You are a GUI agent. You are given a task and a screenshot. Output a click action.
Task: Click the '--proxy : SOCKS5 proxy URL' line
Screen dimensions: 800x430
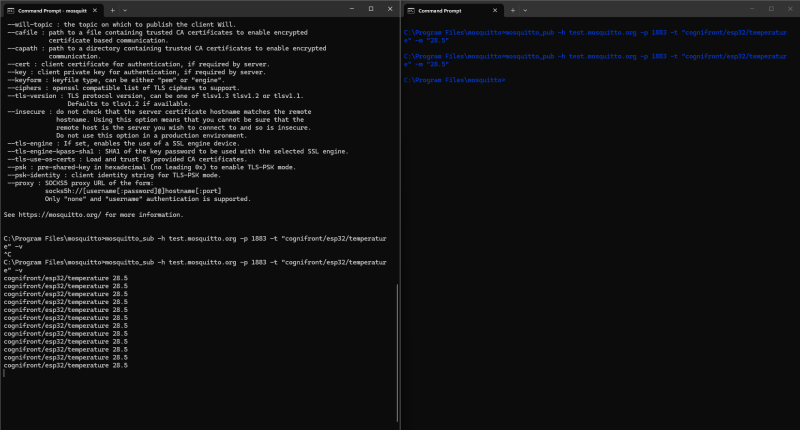pyautogui.click(x=80, y=183)
